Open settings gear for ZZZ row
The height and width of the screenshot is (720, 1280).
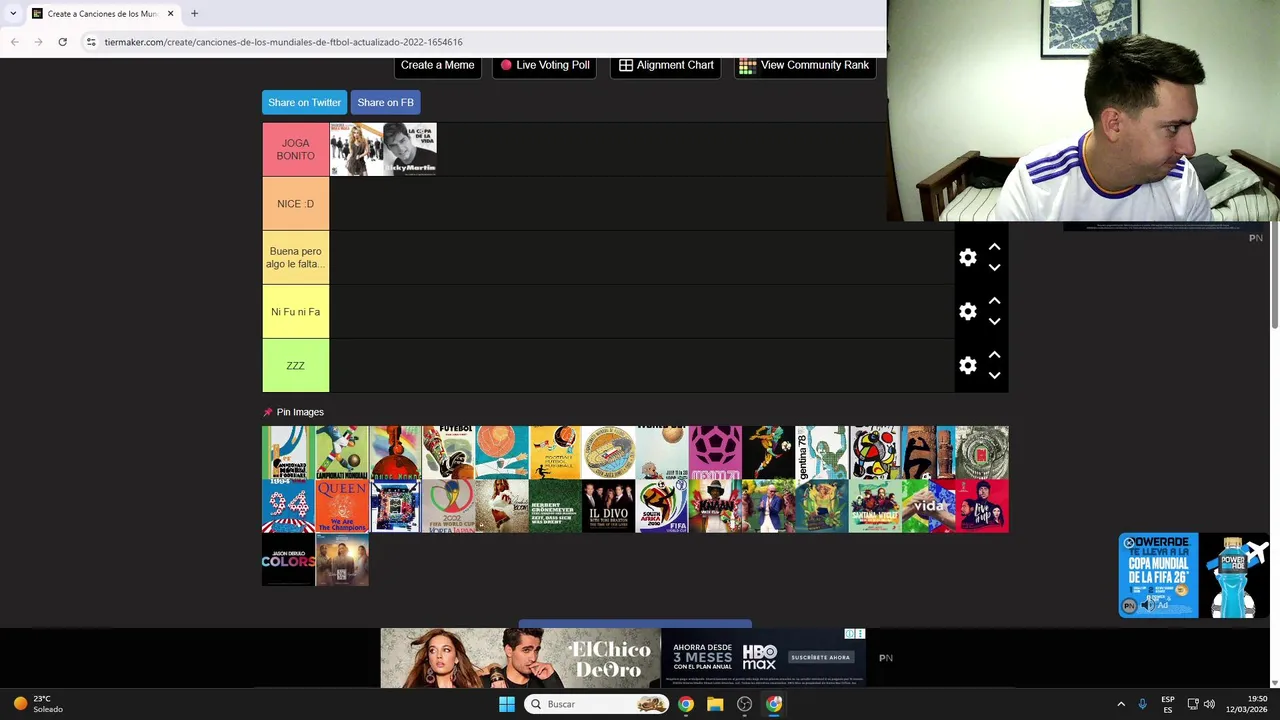pos(967,365)
